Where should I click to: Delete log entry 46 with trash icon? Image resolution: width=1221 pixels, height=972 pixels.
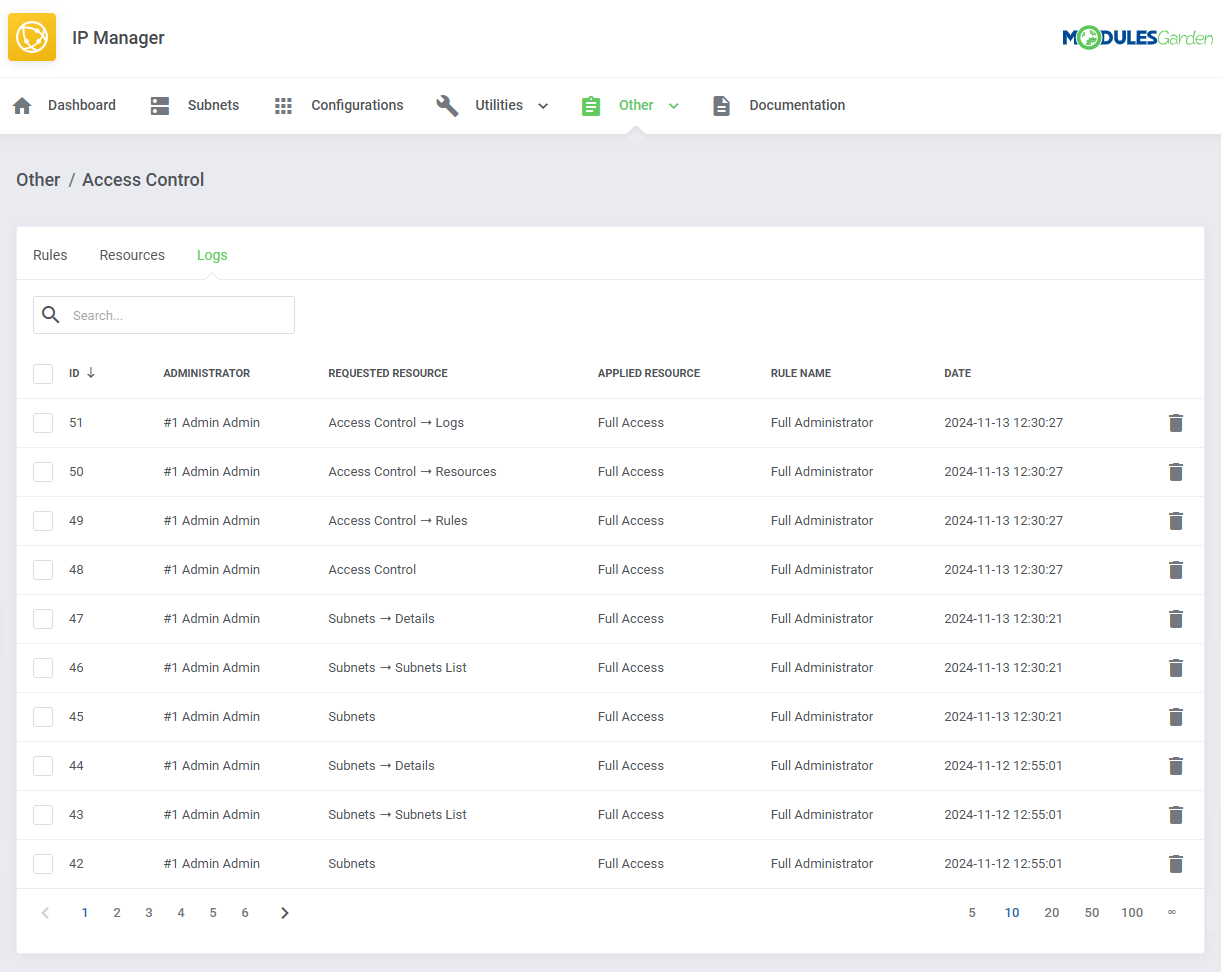click(1176, 668)
